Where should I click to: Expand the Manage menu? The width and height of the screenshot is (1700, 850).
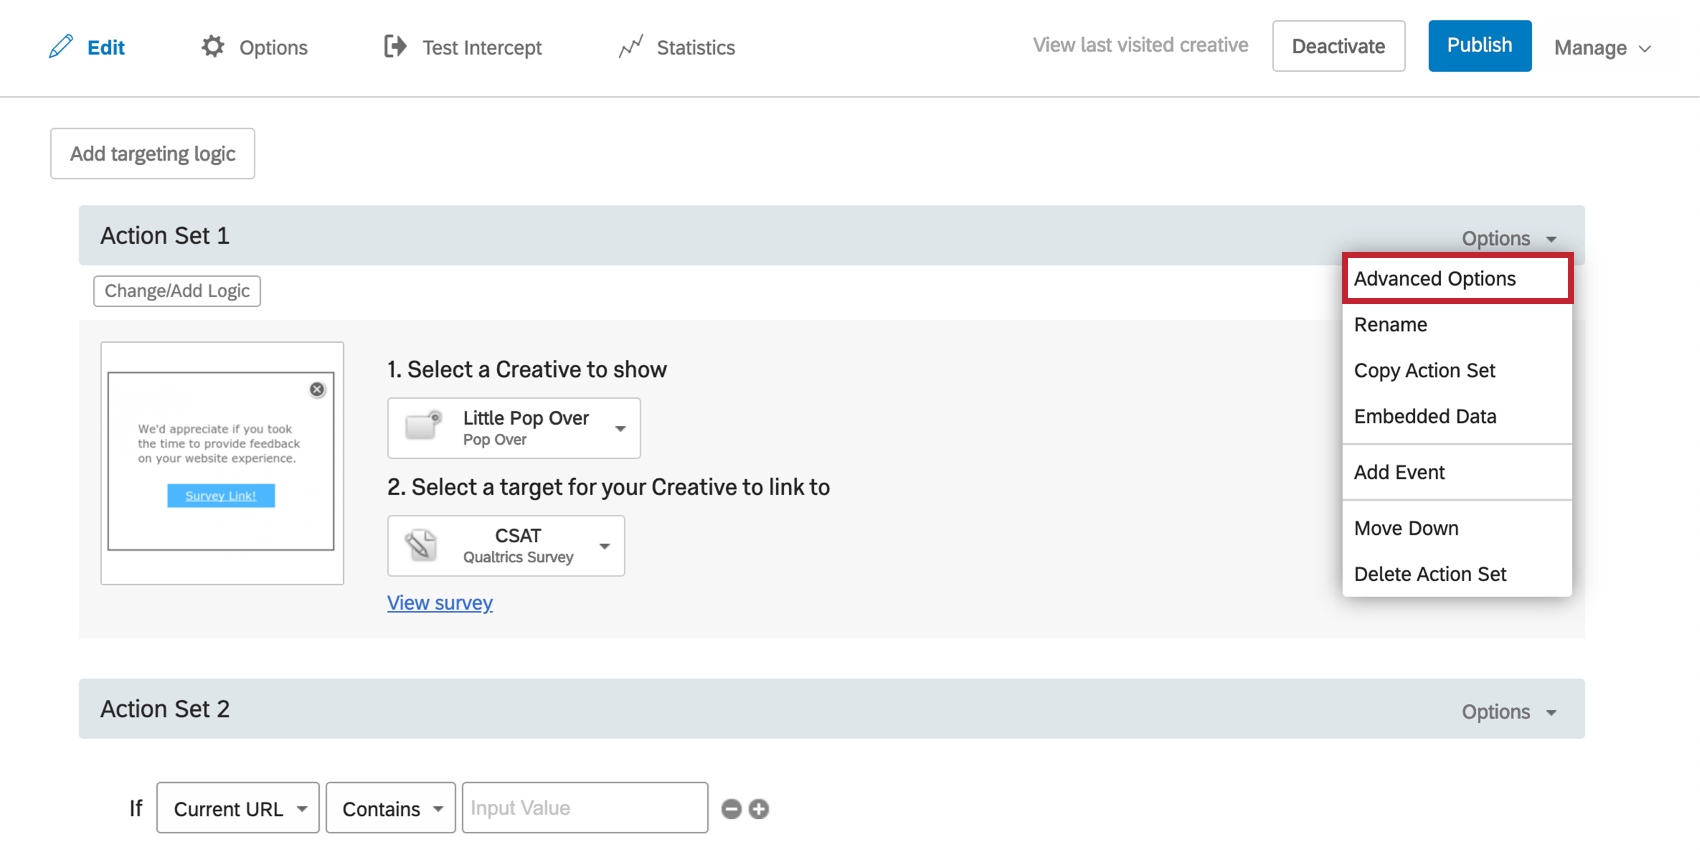pyautogui.click(x=1602, y=48)
